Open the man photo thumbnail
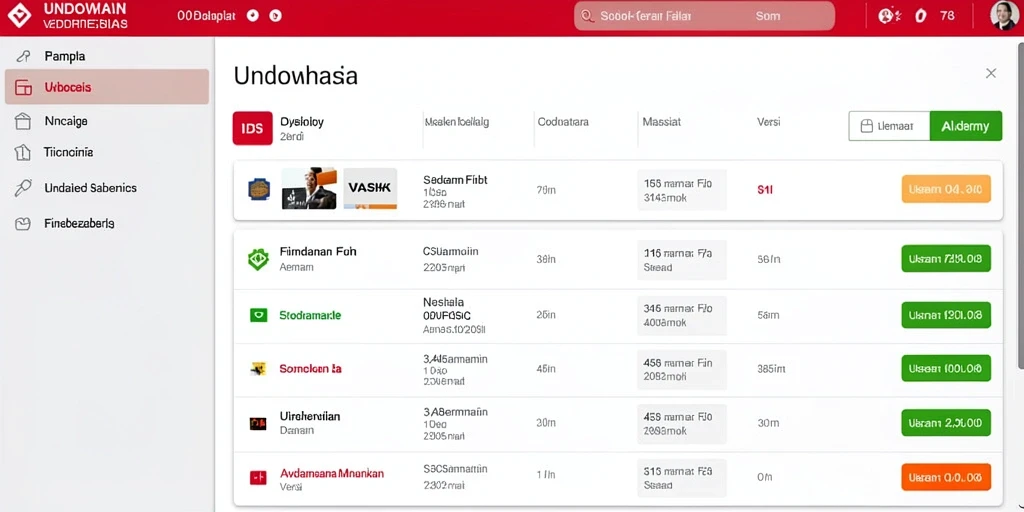This screenshot has height=512, width=1024. point(309,188)
